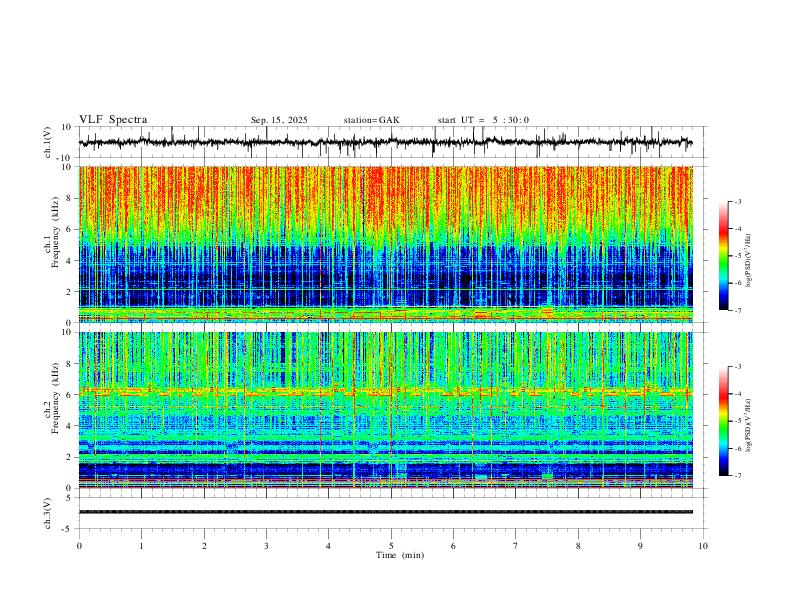Click the "ch.1(V)" waveform axis label
792x612 pixels.
[x=48, y=142]
